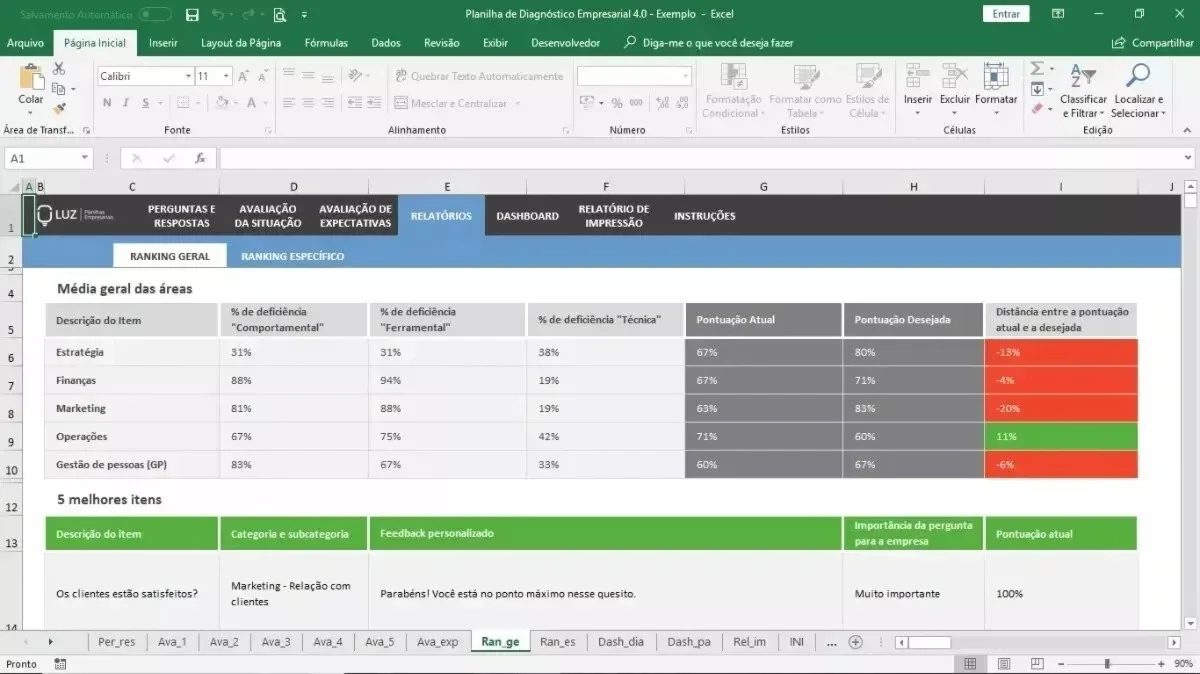Click the Formatar cells icon

click(x=996, y=75)
